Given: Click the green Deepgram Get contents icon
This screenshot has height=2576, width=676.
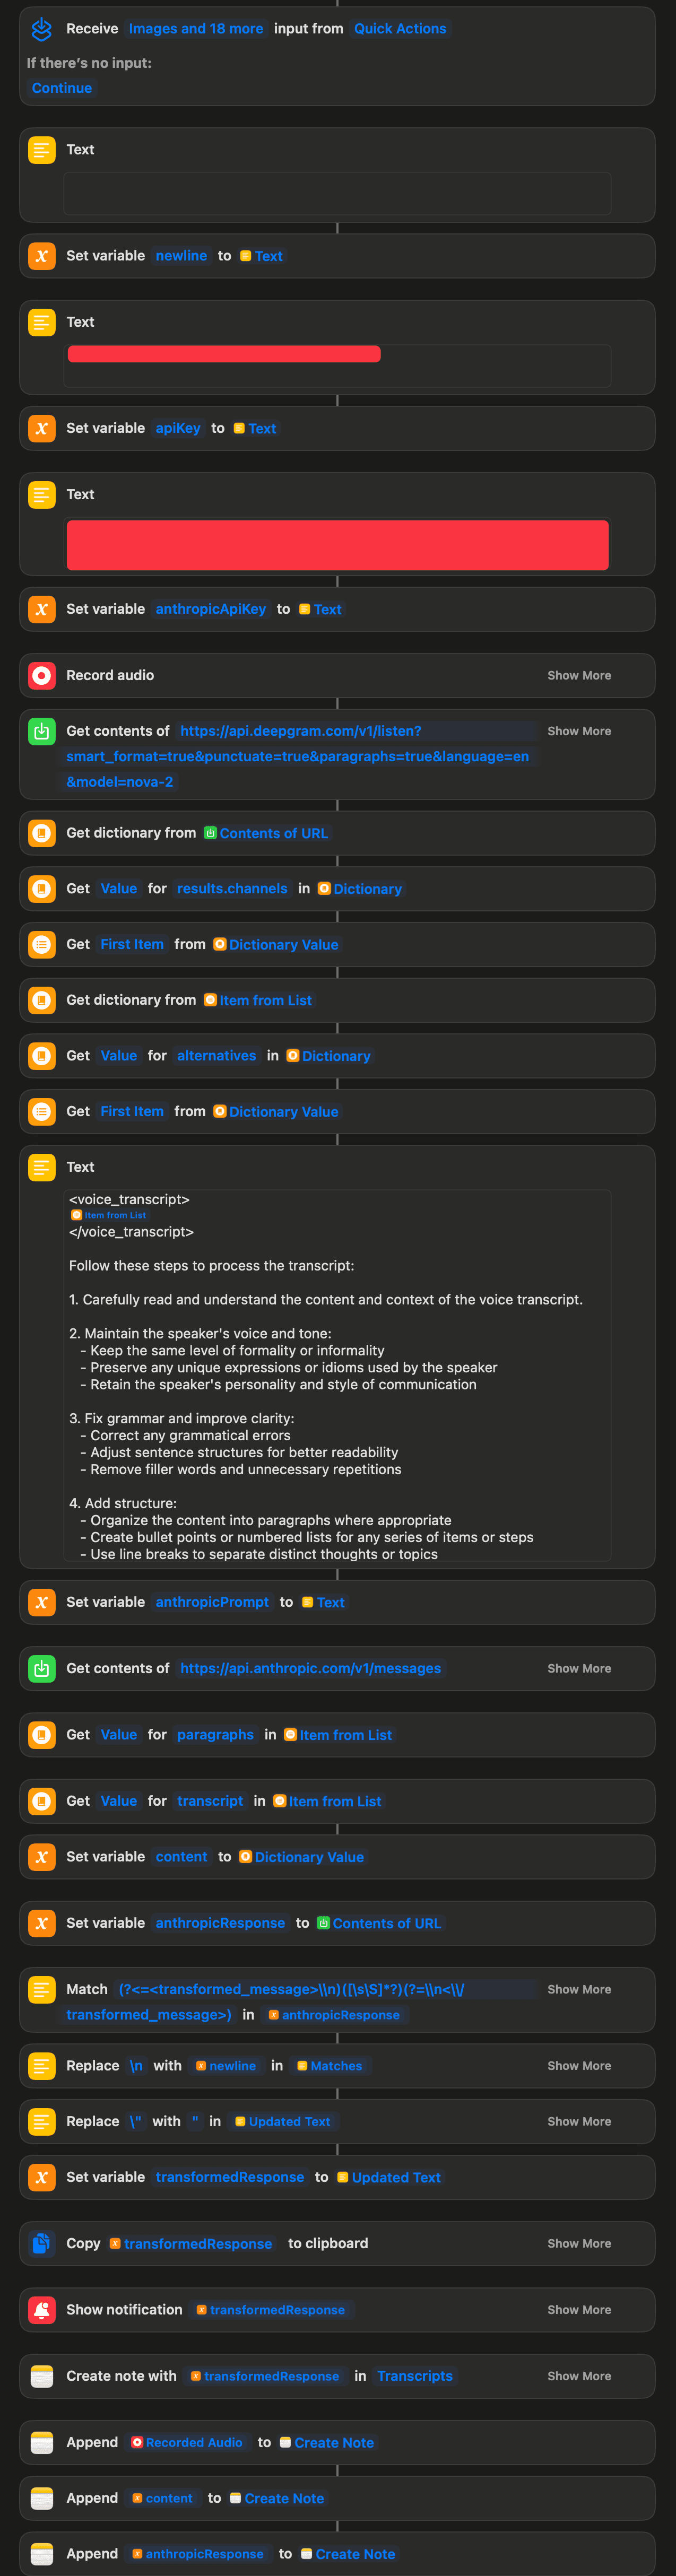Looking at the screenshot, I should coord(41,731).
